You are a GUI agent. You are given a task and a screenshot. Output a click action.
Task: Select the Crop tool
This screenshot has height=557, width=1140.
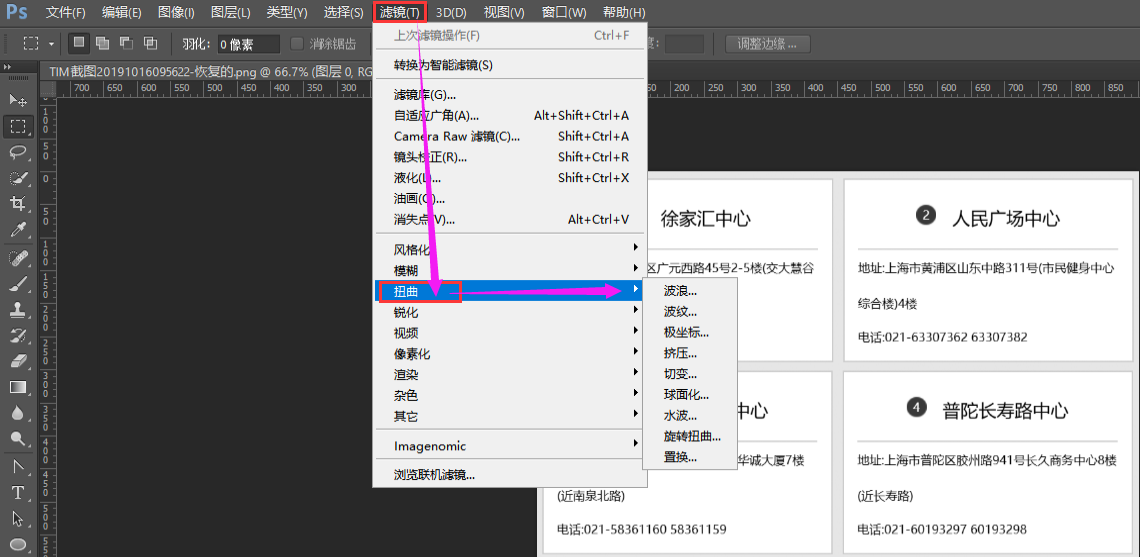coord(18,204)
